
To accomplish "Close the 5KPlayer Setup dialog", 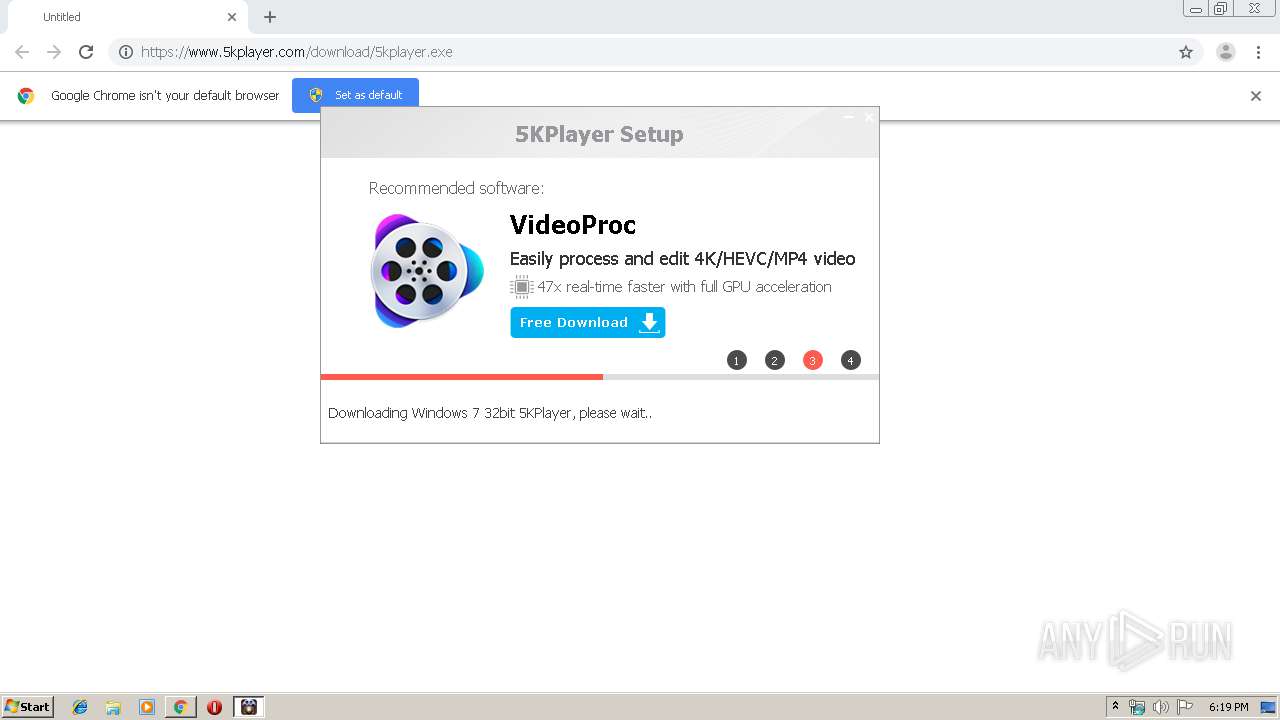I will [x=869, y=117].
